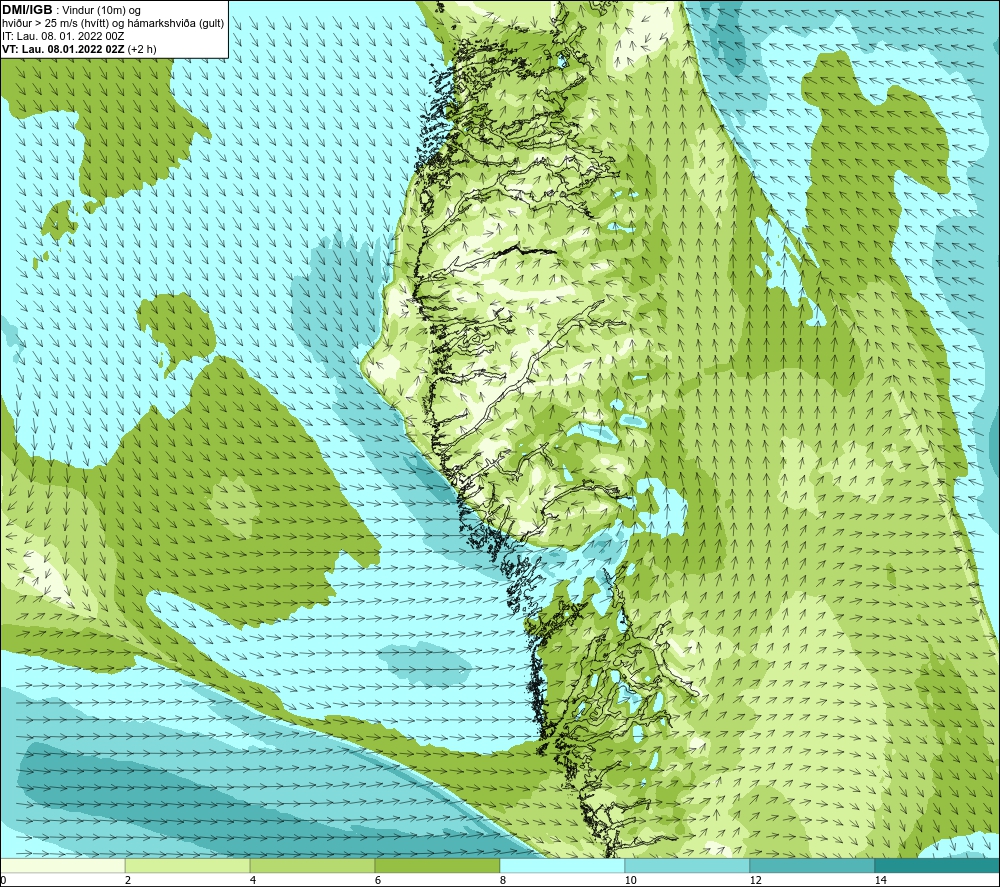Click the light cyan 8–10 legend swatch
Image resolution: width=1000 pixels, height=887 pixels.
pos(562,865)
